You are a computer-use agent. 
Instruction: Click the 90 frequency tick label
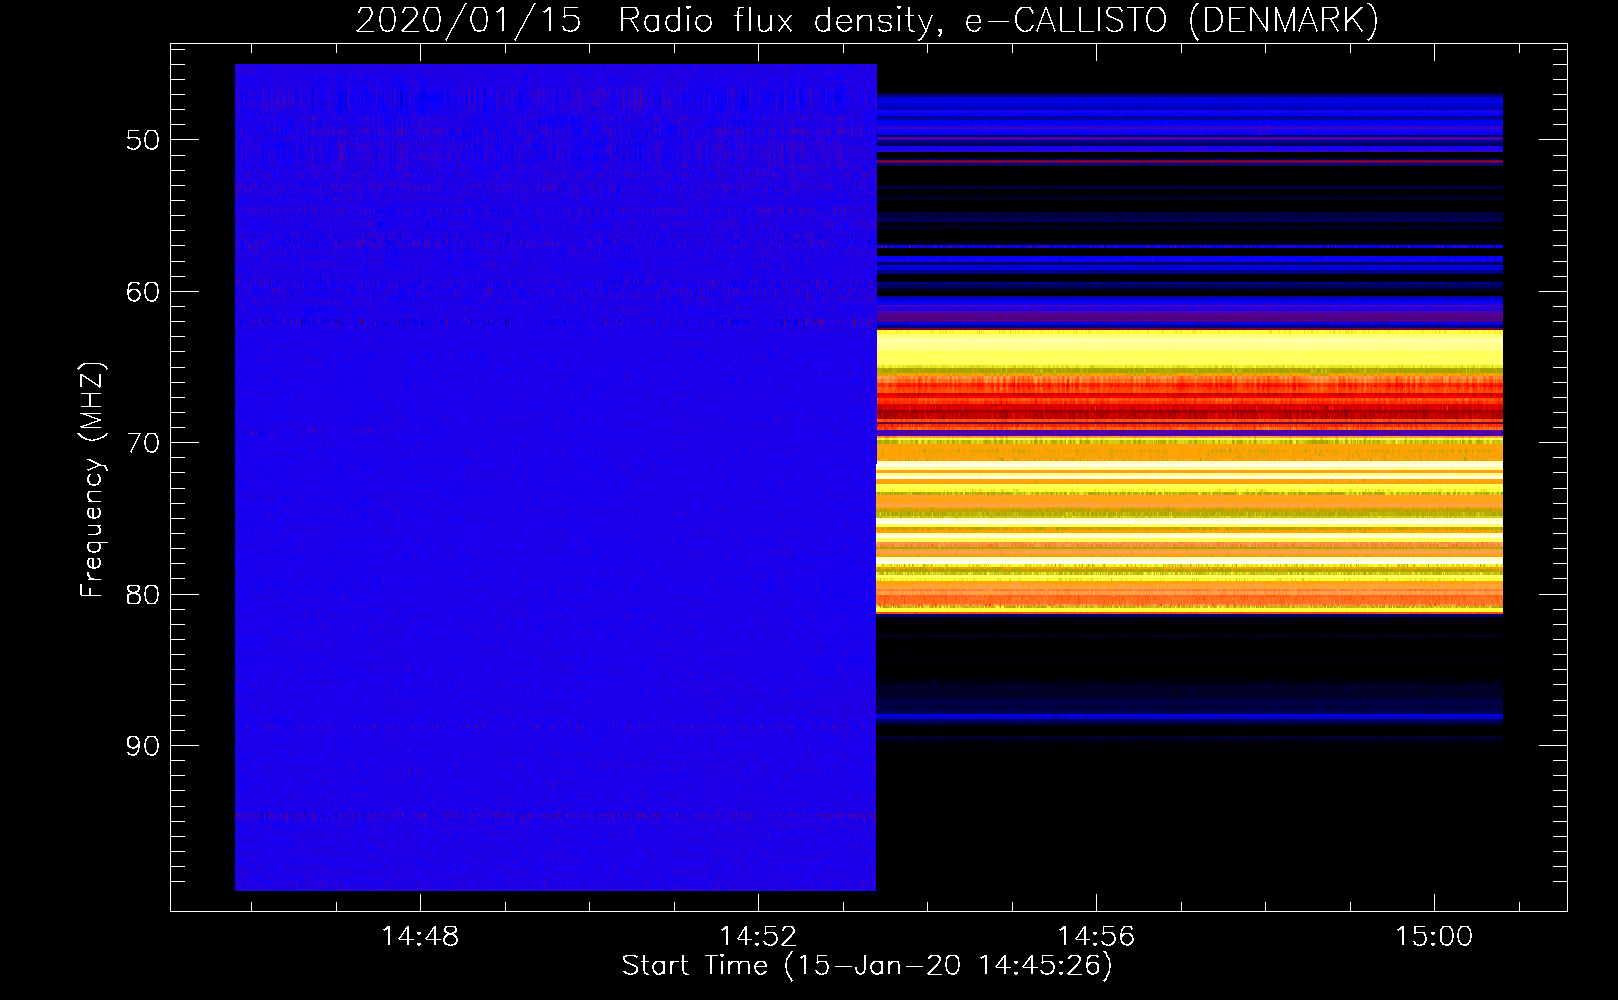pos(143,746)
